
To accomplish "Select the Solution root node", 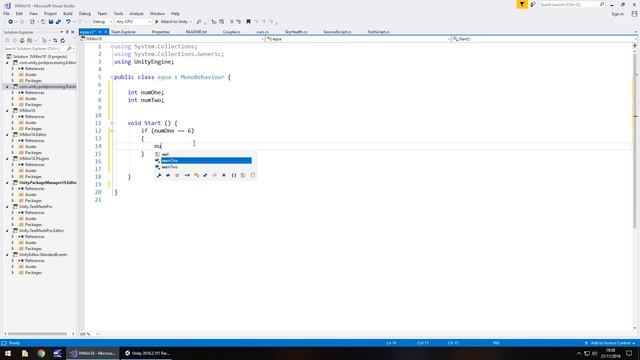I will 40,57.
